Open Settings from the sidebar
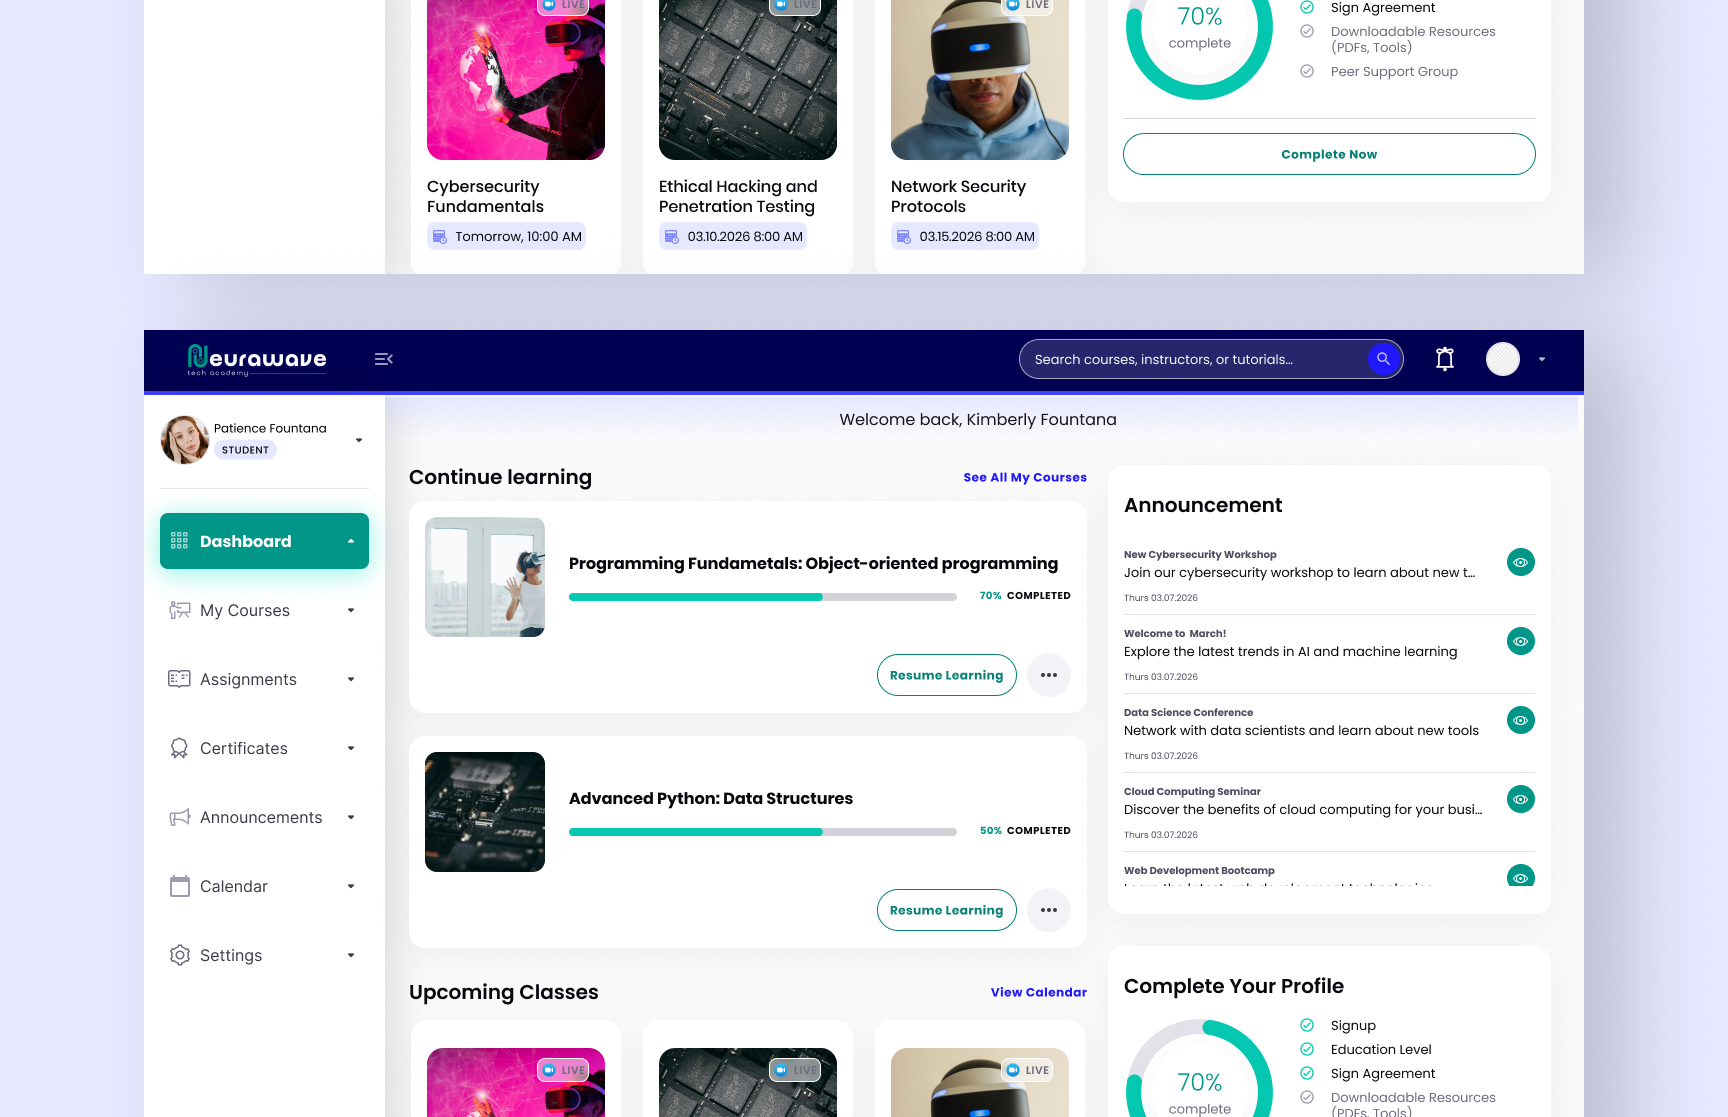This screenshot has height=1117, width=1728. [x=264, y=955]
